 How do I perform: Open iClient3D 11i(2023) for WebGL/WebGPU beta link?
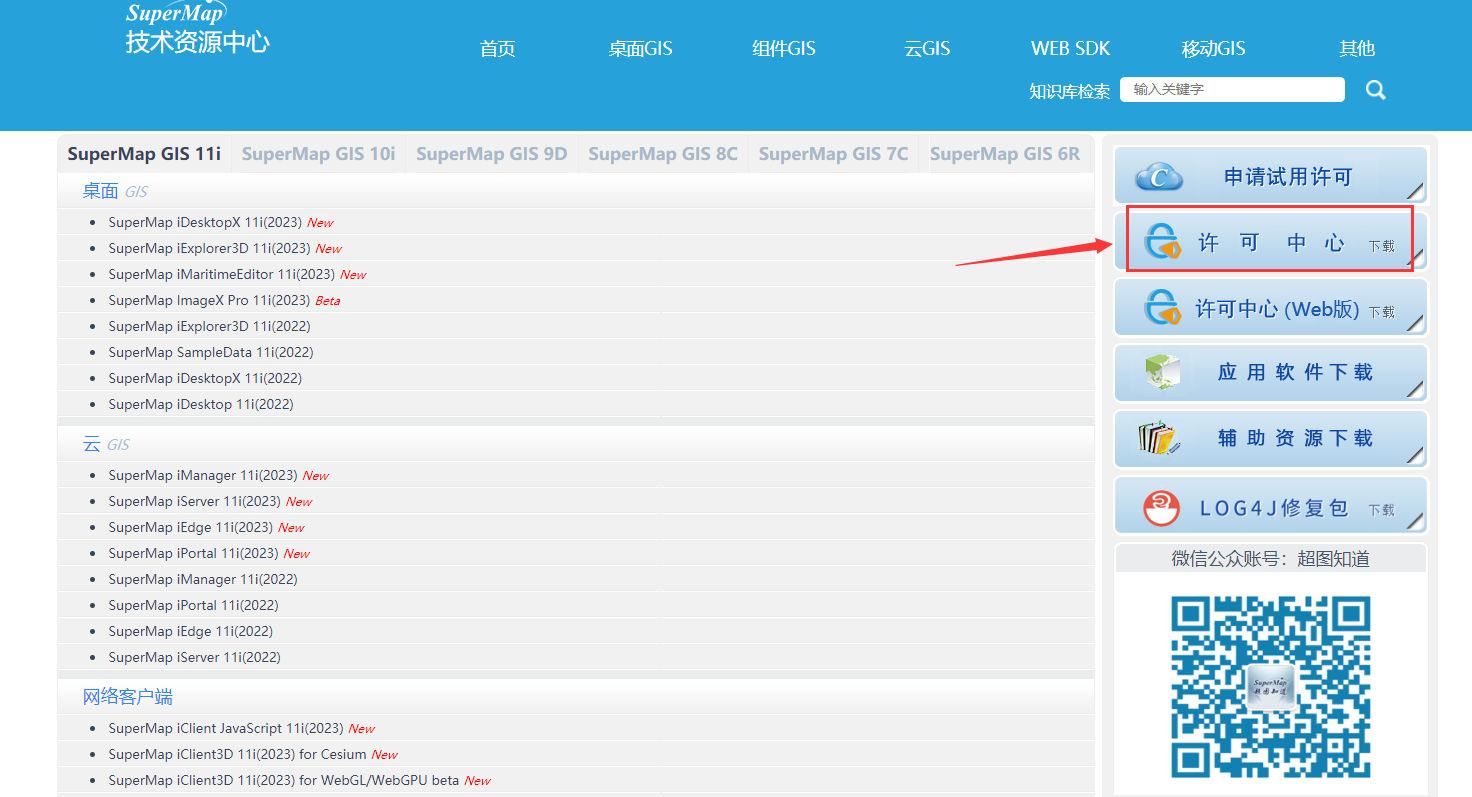pyautogui.click(x=284, y=780)
